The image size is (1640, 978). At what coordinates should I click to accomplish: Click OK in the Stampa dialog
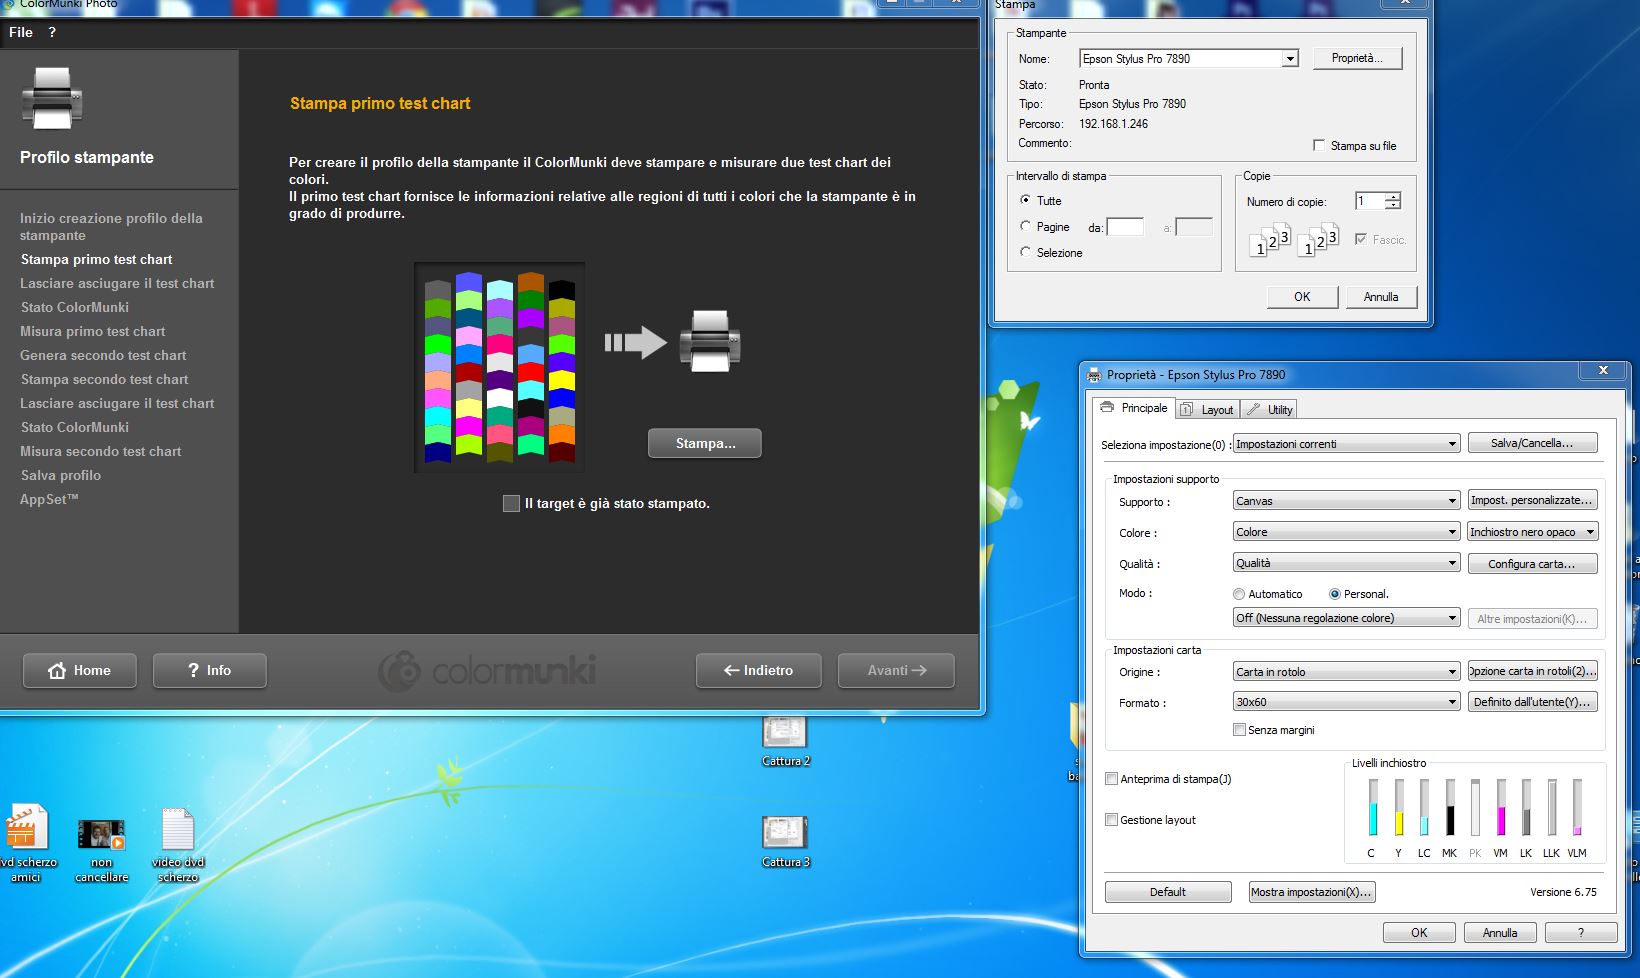click(x=1302, y=296)
